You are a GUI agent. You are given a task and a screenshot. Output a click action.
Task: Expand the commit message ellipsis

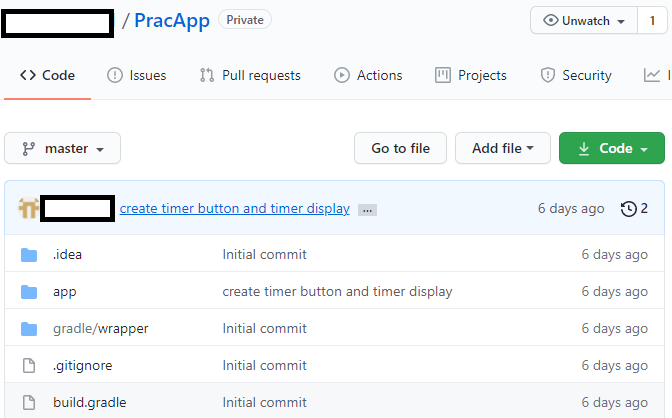[x=367, y=210]
